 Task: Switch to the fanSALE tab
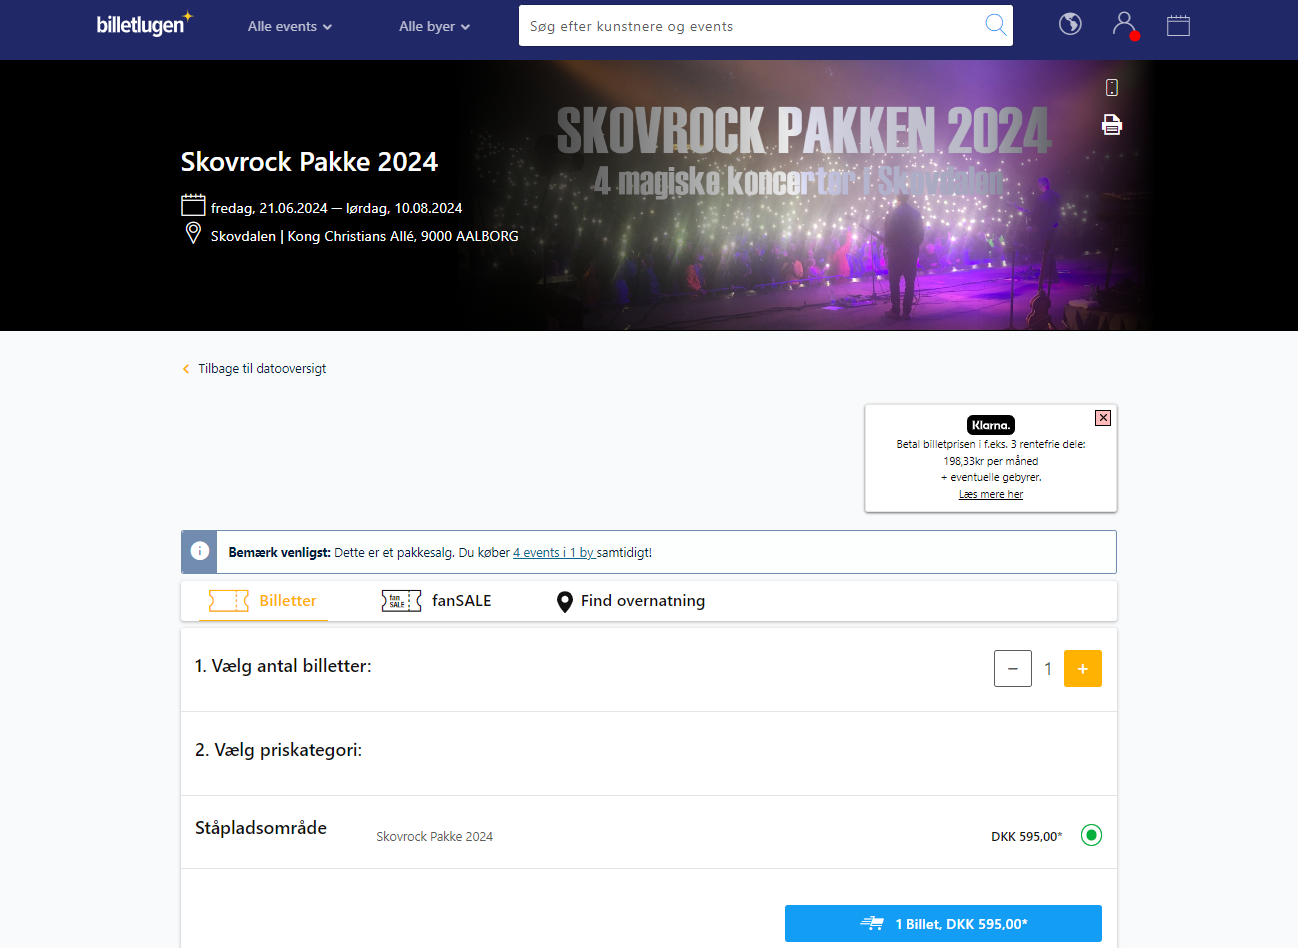click(x=437, y=601)
